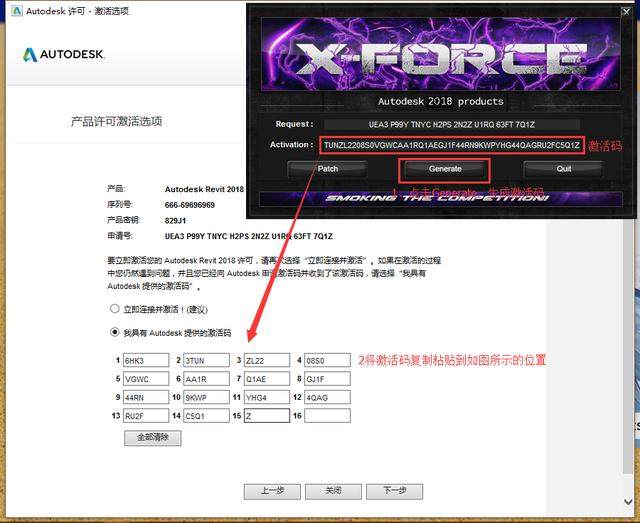The height and width of the screenshot is (523, 640).
Task: Click the Activation code field in X-Force
Action: coord(452,145)
